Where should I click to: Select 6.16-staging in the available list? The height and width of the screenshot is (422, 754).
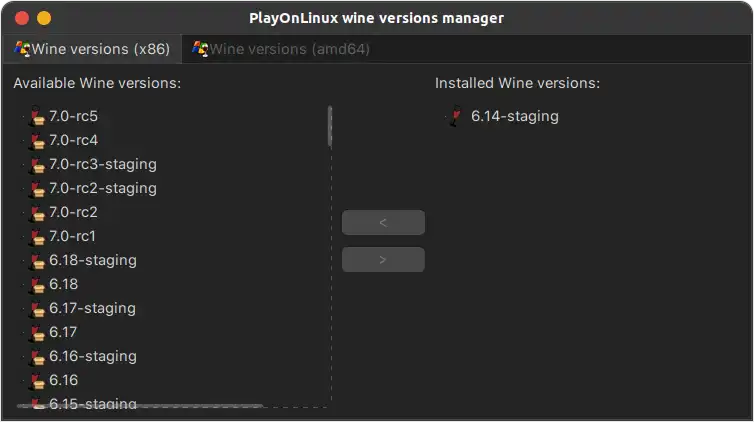(93, 357)
